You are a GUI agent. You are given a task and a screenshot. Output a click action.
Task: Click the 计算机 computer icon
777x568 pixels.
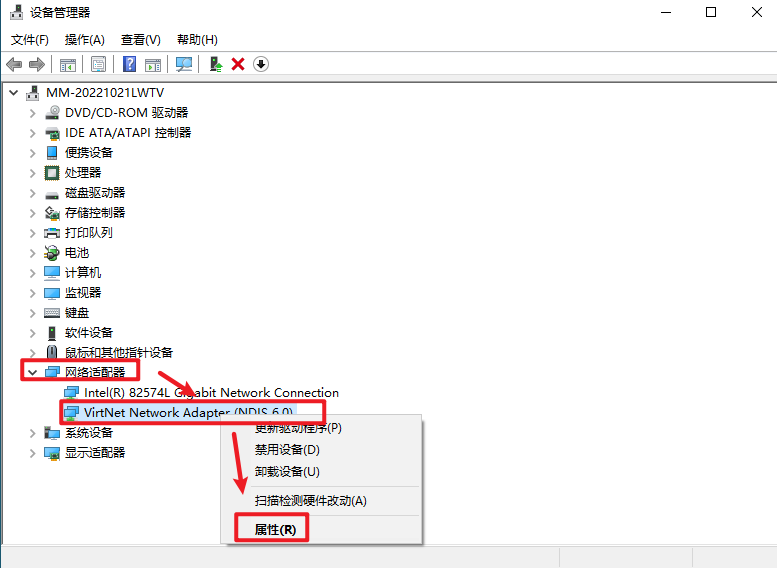[x=52, y=273]
